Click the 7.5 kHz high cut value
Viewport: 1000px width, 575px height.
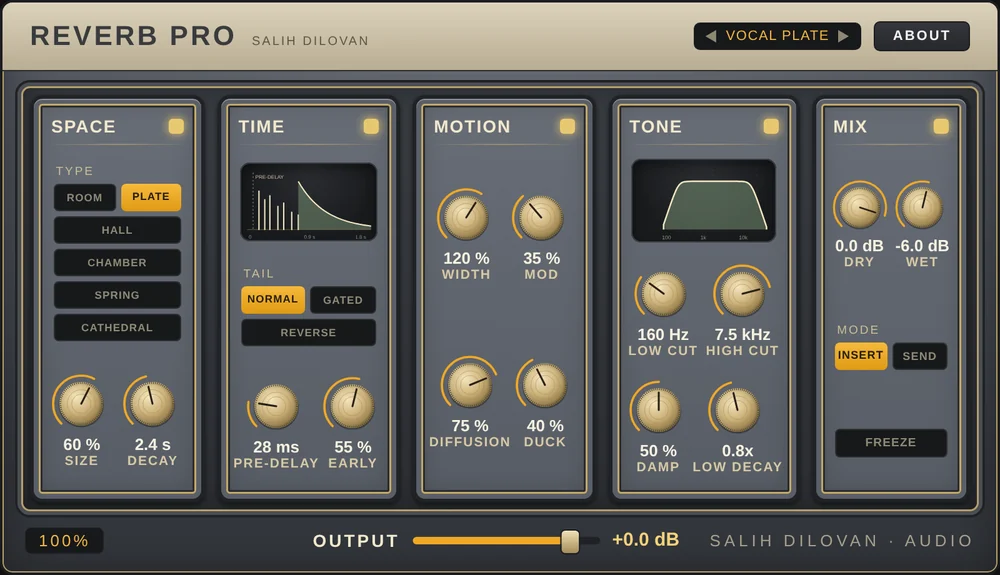click(742, 334)
